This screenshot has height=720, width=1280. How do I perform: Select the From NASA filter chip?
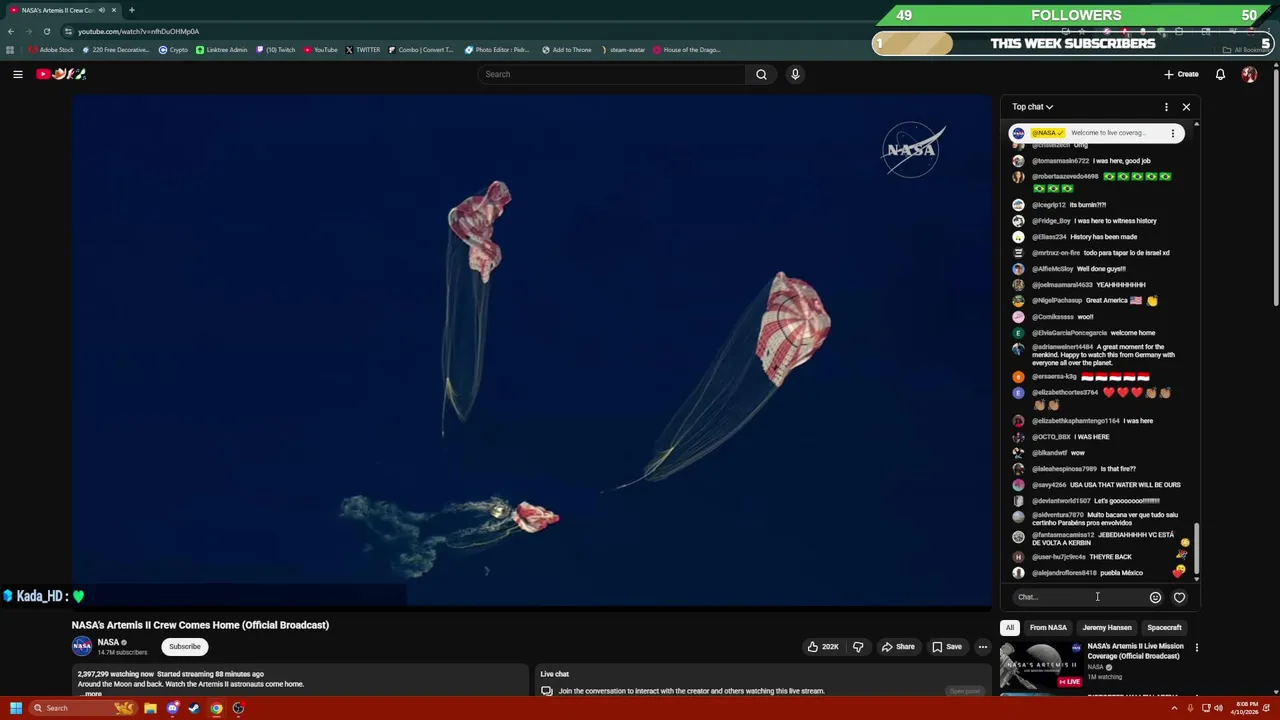point(1048,628)
